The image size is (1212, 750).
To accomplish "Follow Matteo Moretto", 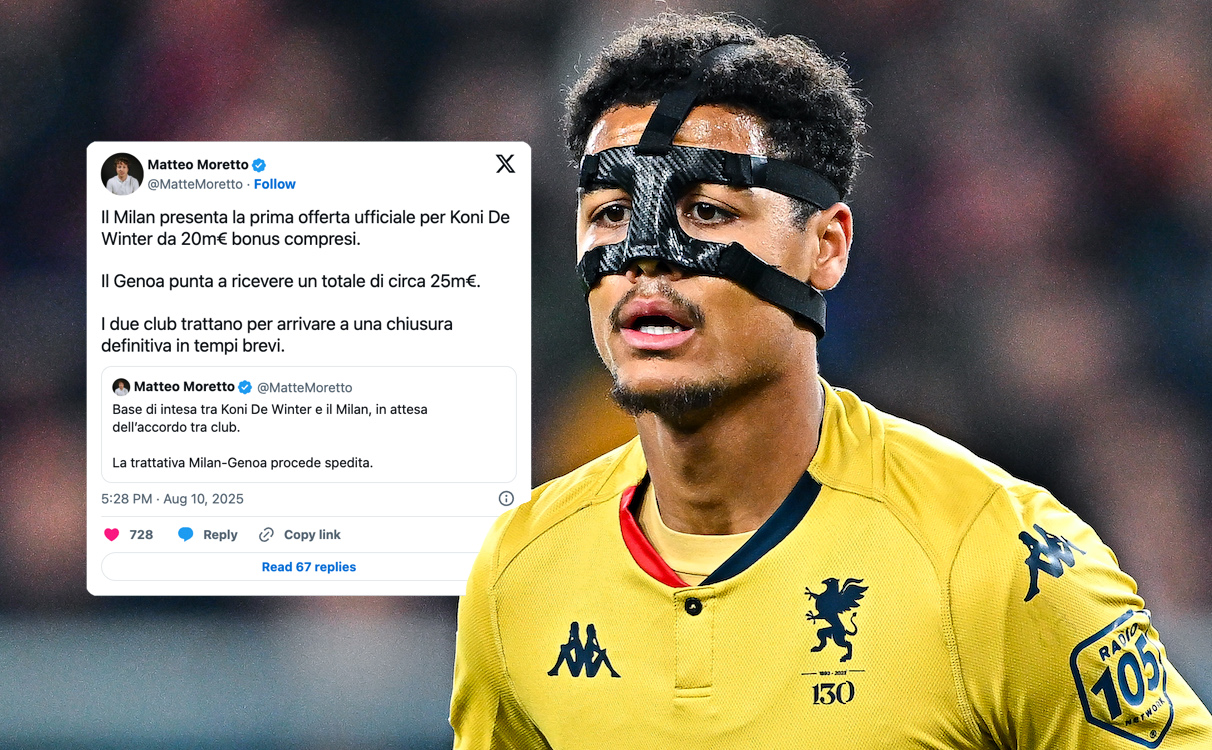I will (x=275, y=184).
